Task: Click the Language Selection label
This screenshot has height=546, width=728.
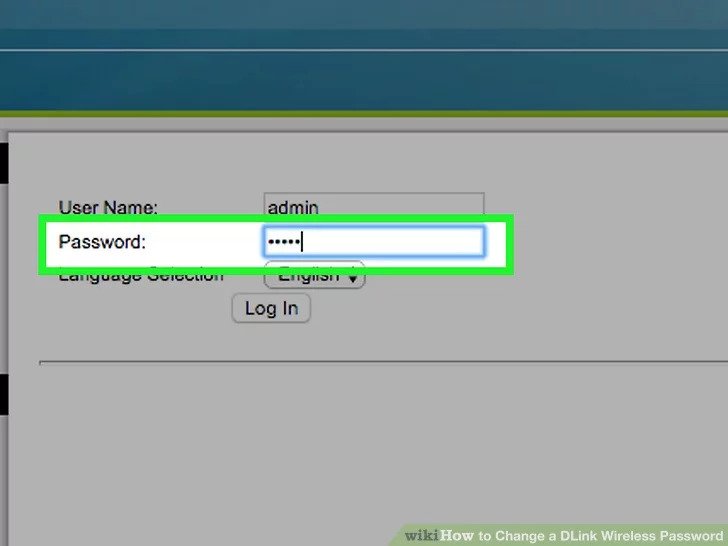Action: (x=141, y=275)
